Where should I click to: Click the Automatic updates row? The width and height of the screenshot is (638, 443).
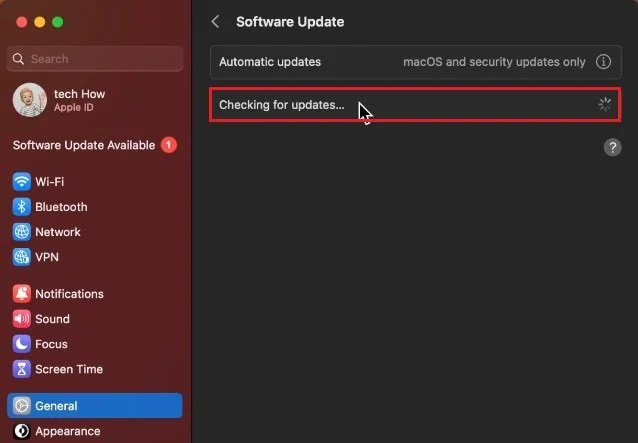click(x=415, y=62)
